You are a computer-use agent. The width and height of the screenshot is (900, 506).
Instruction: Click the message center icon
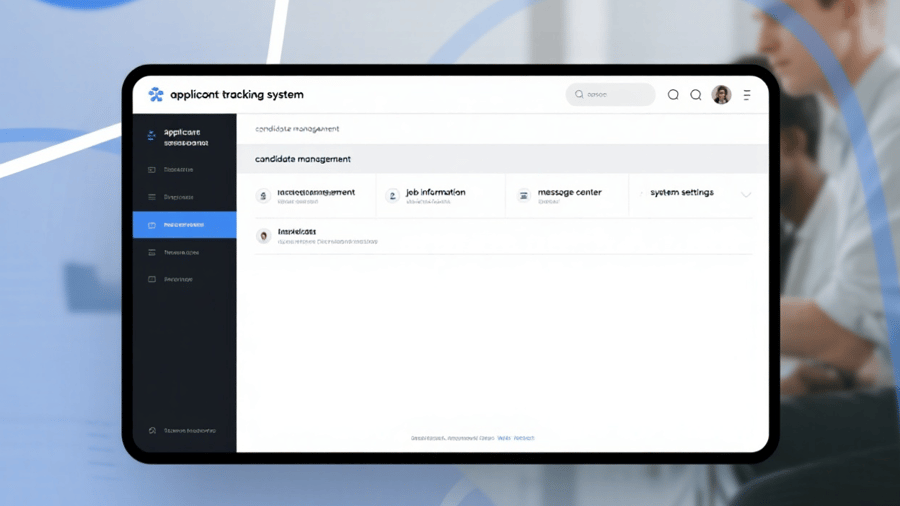point(523,196)
